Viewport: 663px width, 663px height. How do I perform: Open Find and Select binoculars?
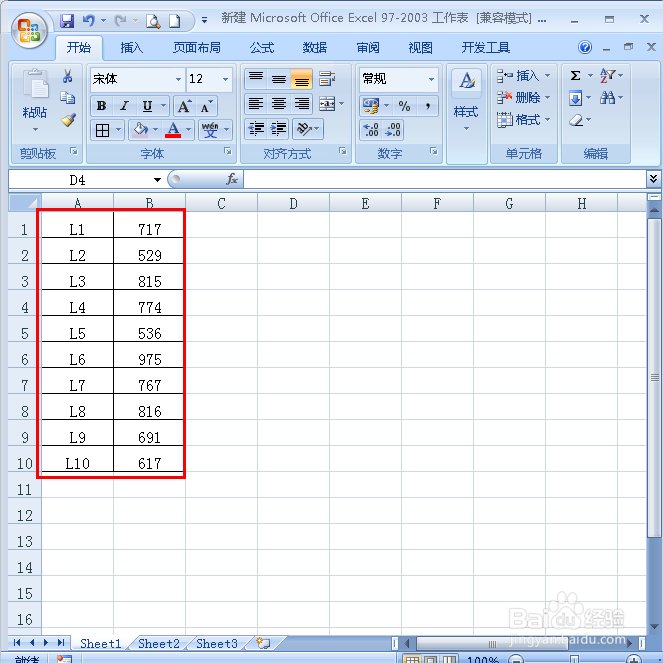[607, 98]
